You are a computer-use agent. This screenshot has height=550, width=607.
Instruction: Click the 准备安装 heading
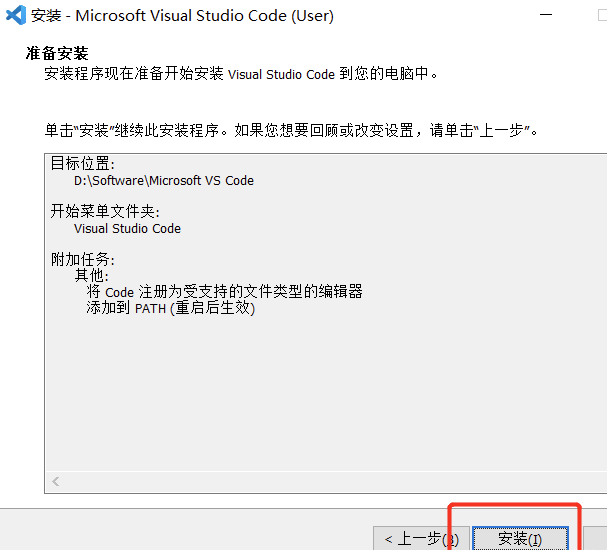click(57, 53)
